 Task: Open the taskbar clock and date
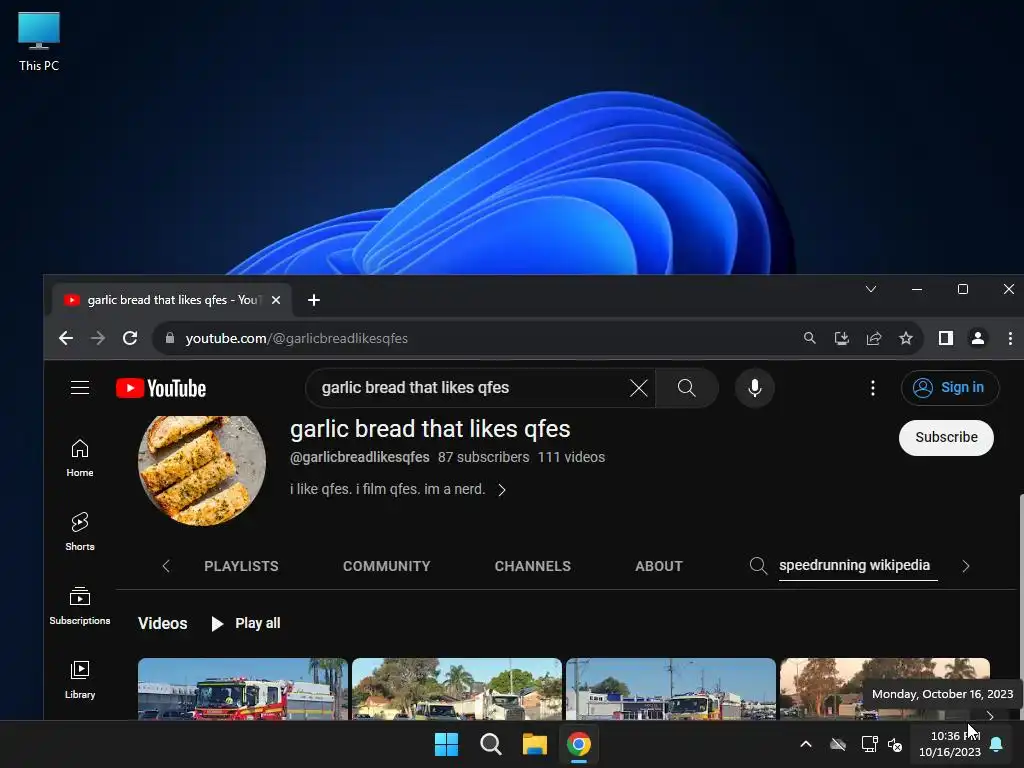pyautogui.click(x=950, y=744)
